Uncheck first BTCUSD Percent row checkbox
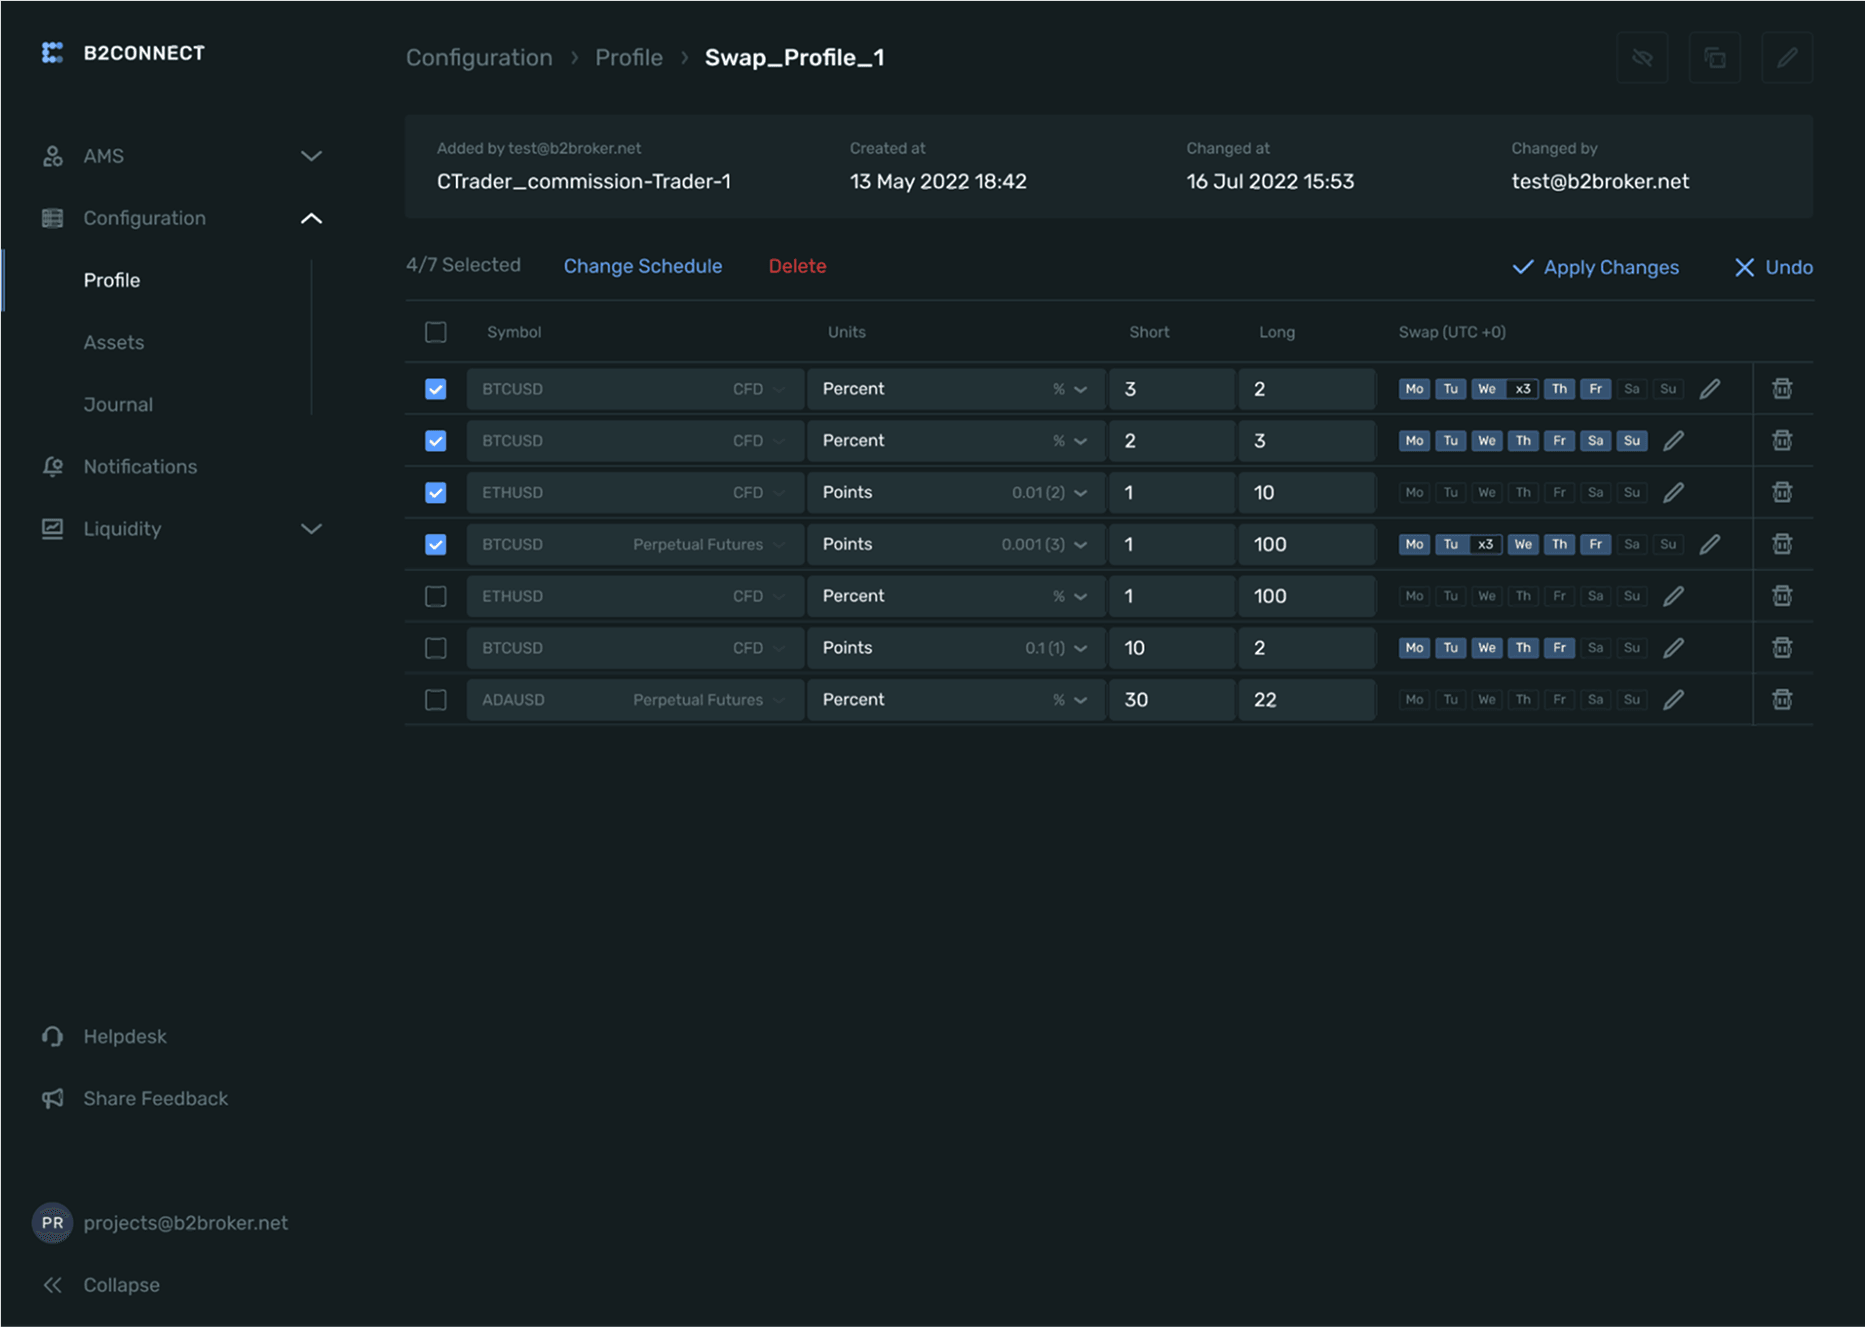This screenshot has width=1865, height=1327. point(436,389)
